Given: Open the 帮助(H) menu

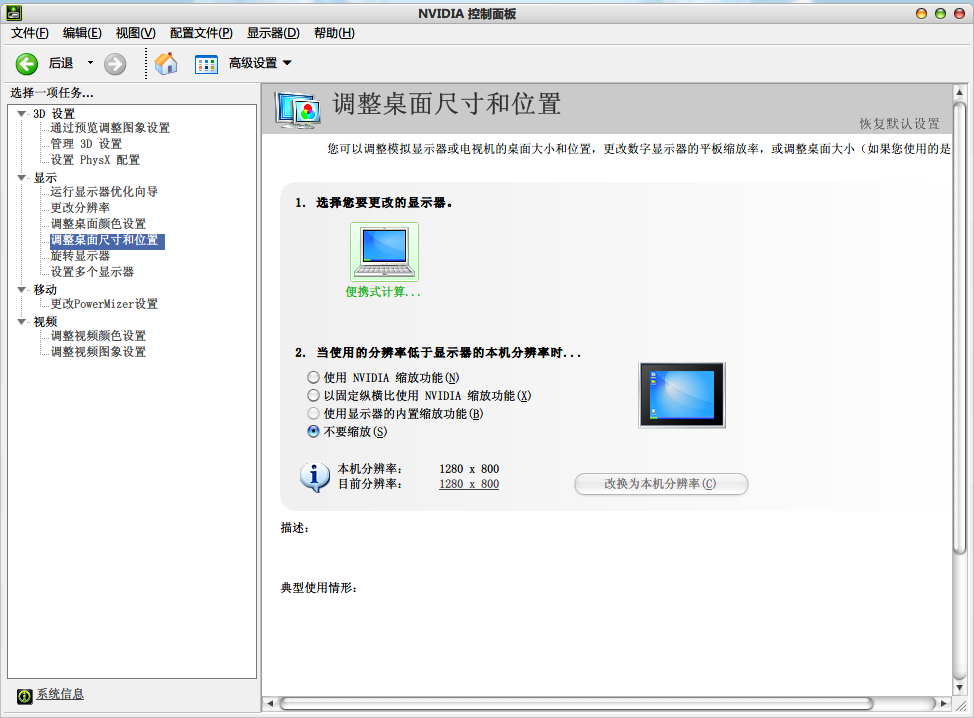Looking at the screenshot, I should pos(334,33).
